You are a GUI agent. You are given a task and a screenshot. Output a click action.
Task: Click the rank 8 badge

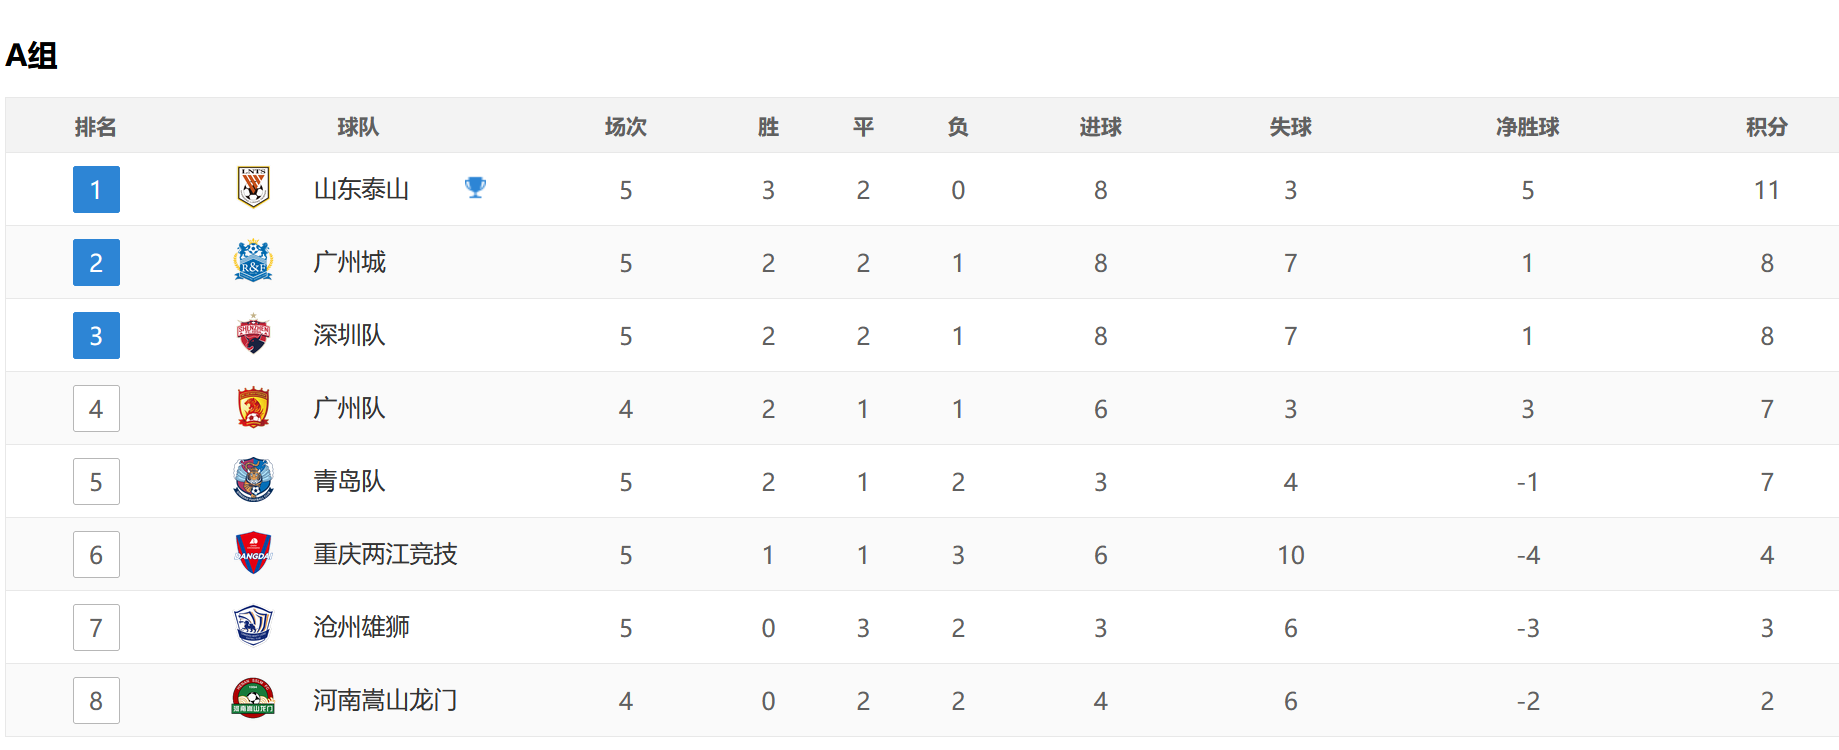point(96,701)
